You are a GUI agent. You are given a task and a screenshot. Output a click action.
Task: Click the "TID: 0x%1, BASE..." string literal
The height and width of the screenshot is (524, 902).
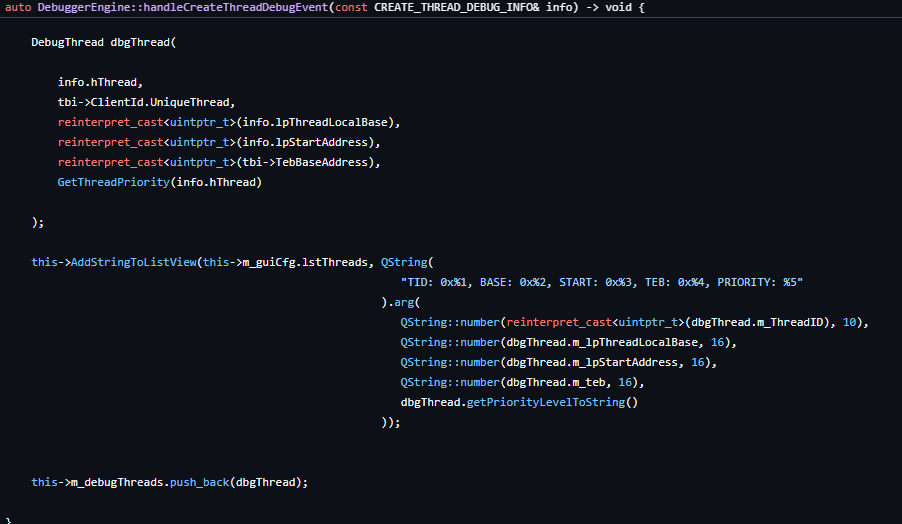pyautogui.click(x=602, y=282)
